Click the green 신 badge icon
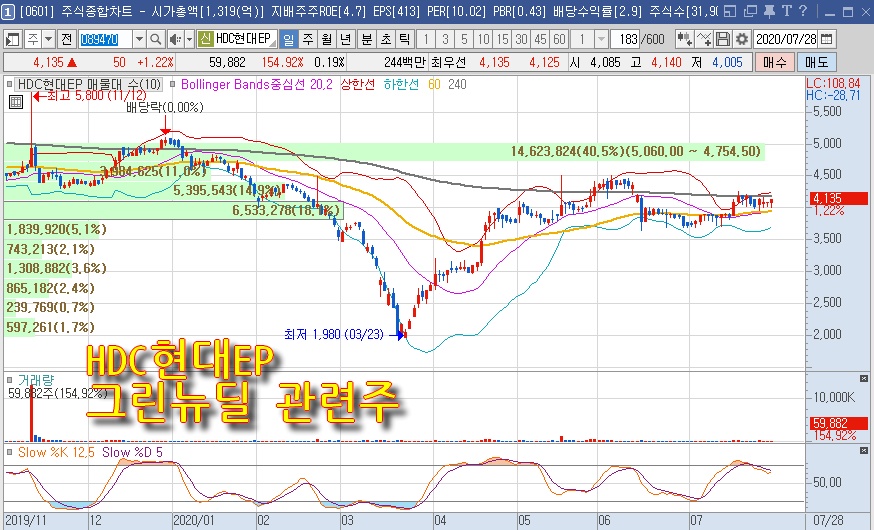 (205, 39)
